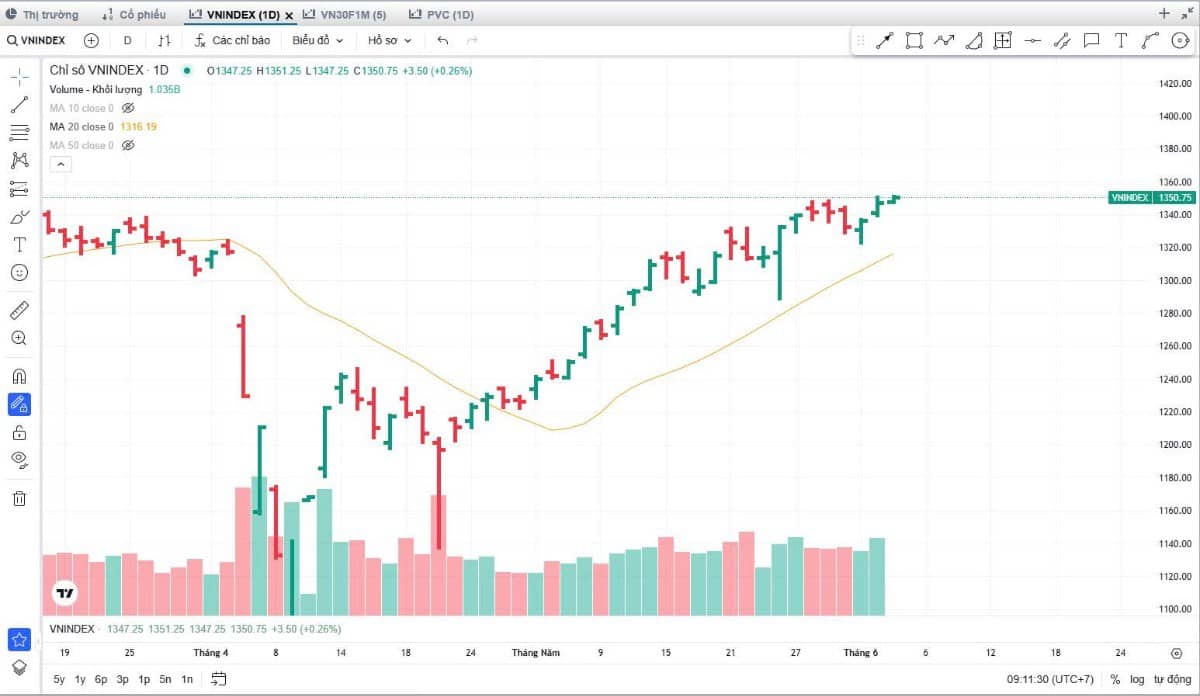This screenshot has height=696, width=1200.
Task: Open the go-to-date calendar icon
Action: [x=219, y=679]
